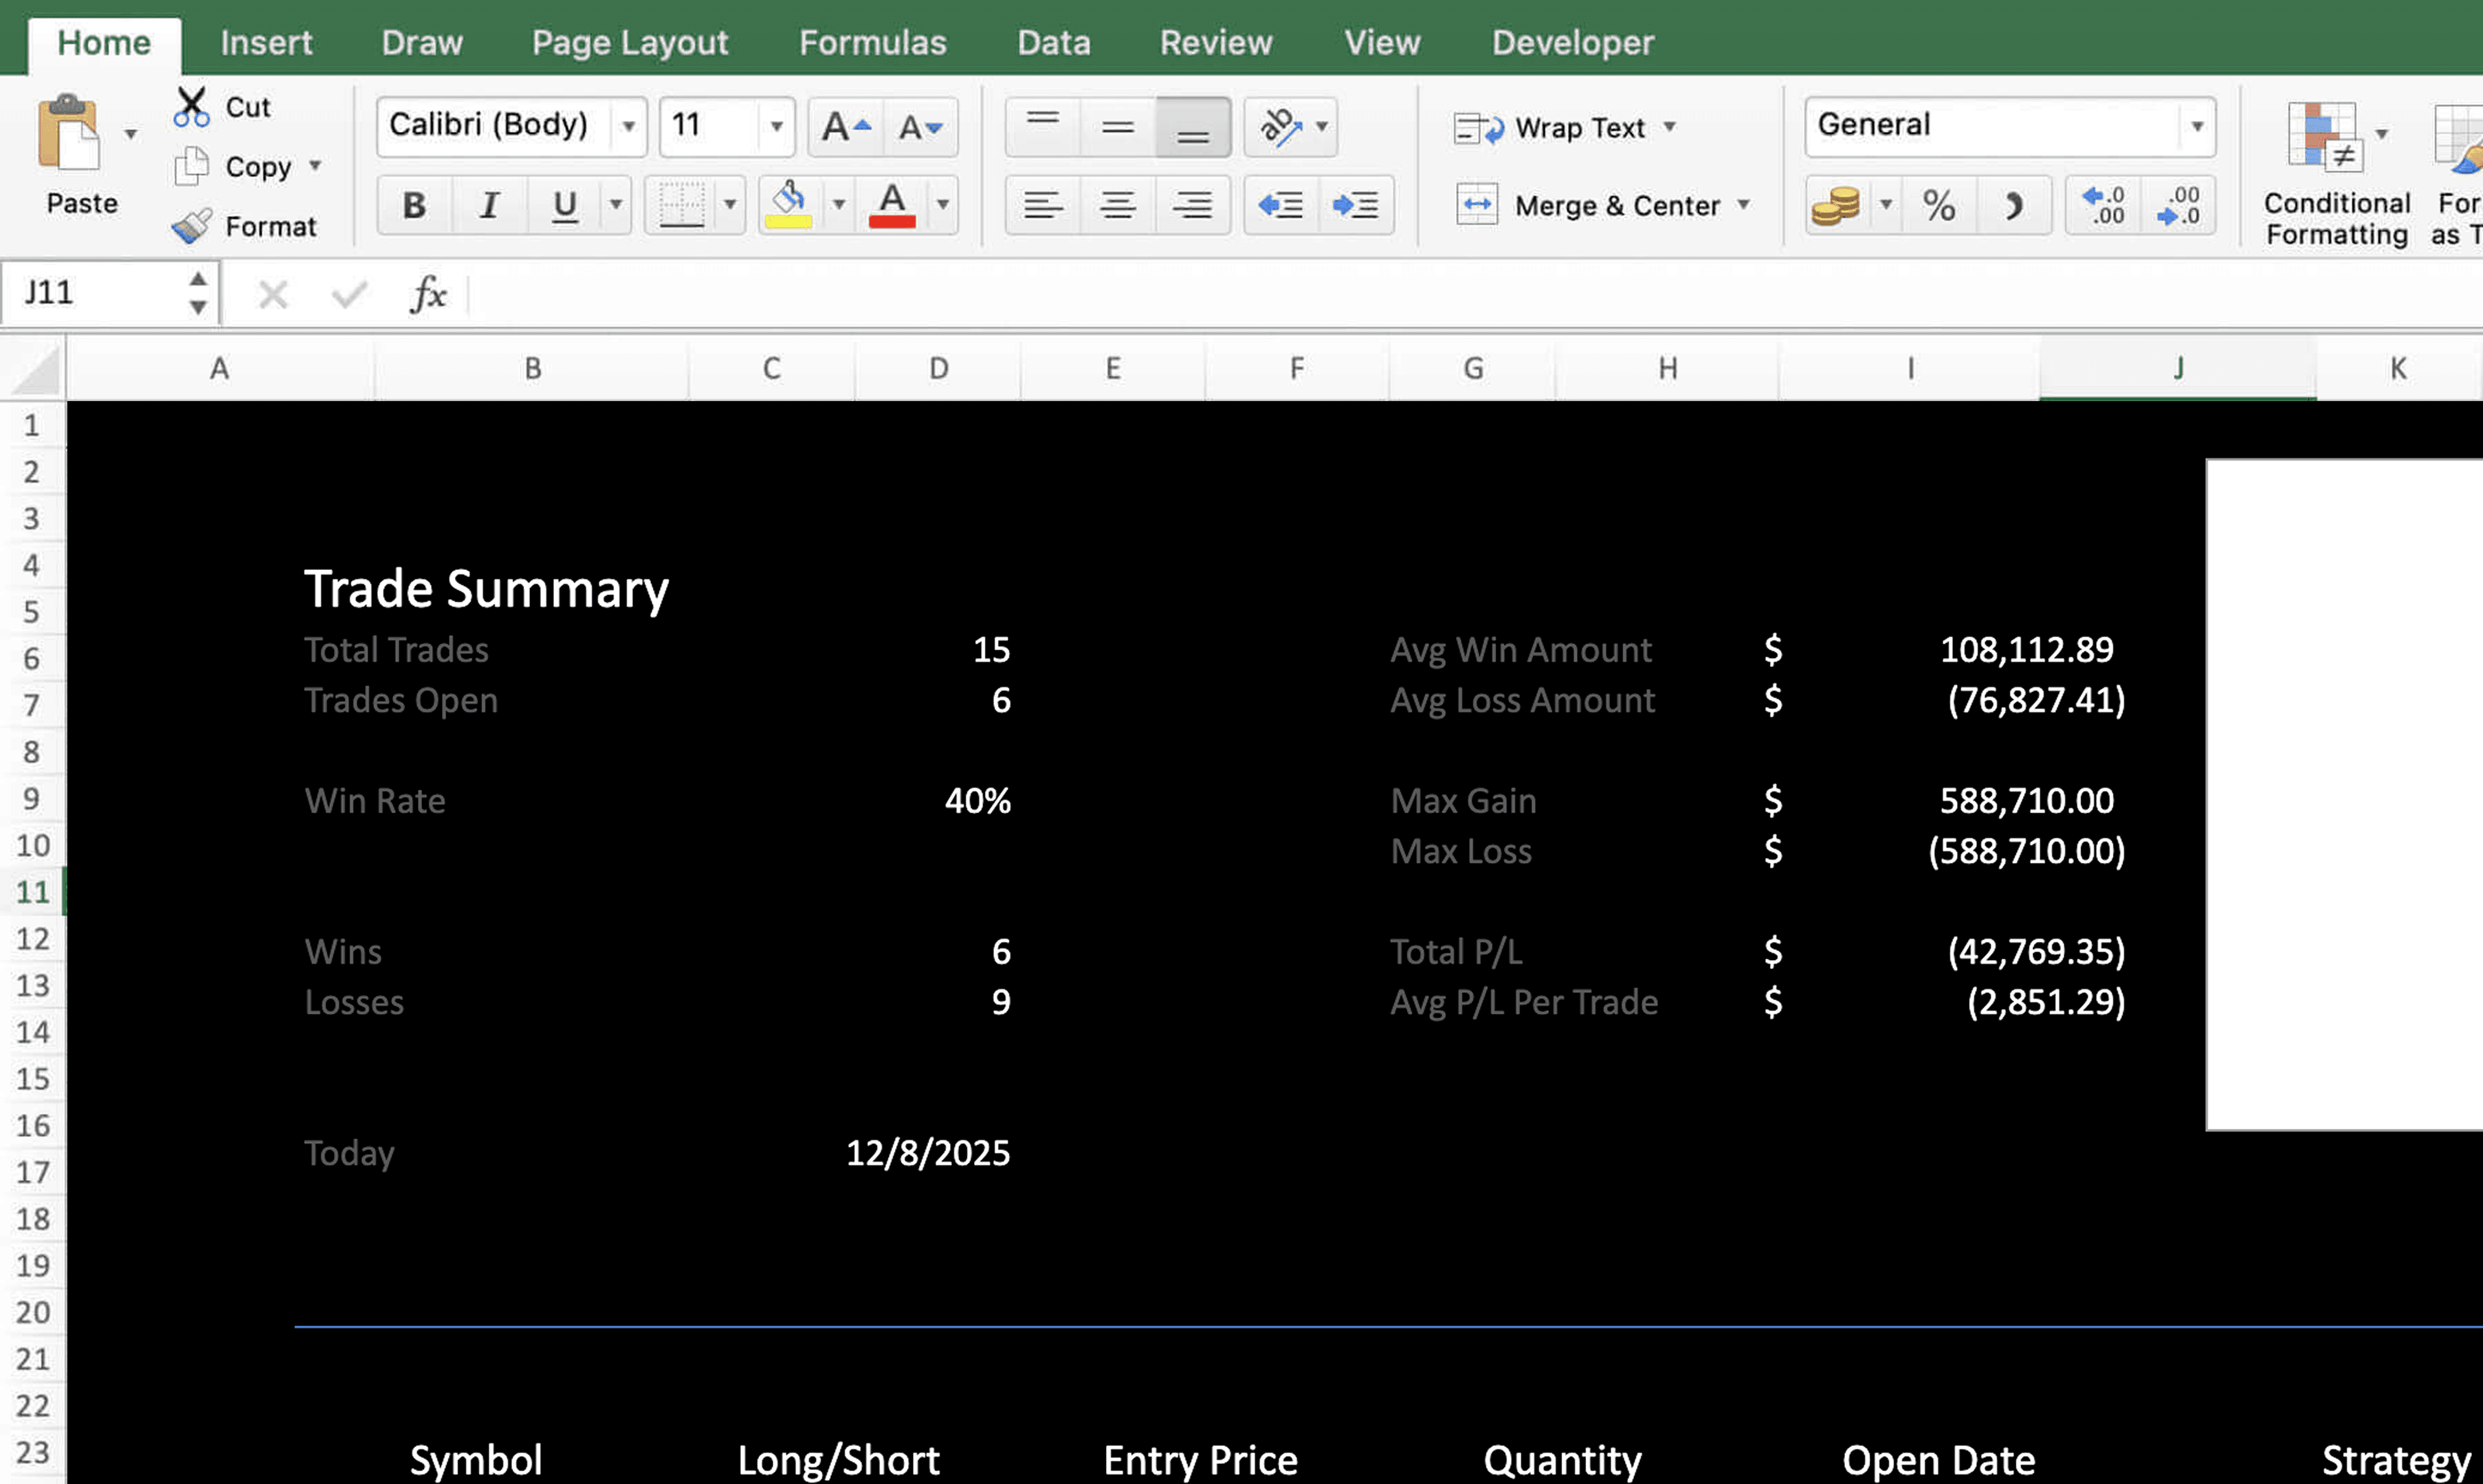The image size is (2483, 1484).
Task: Click the text orientation icon
Action: [1280, 127]
